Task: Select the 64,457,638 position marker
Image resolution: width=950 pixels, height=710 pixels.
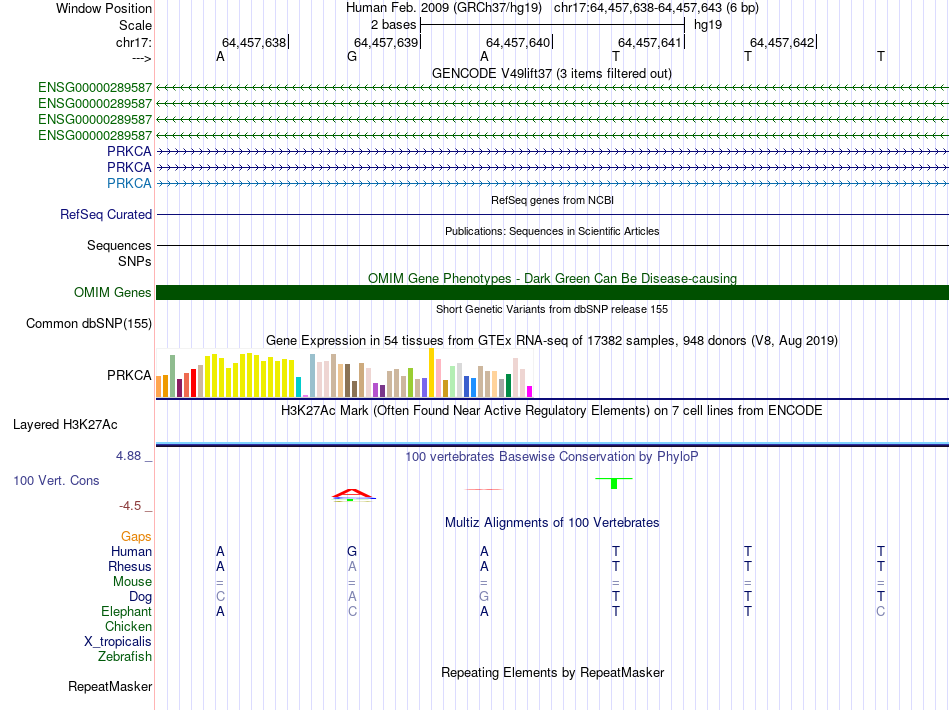Action: pyautogui.click(x=254, y=42)
